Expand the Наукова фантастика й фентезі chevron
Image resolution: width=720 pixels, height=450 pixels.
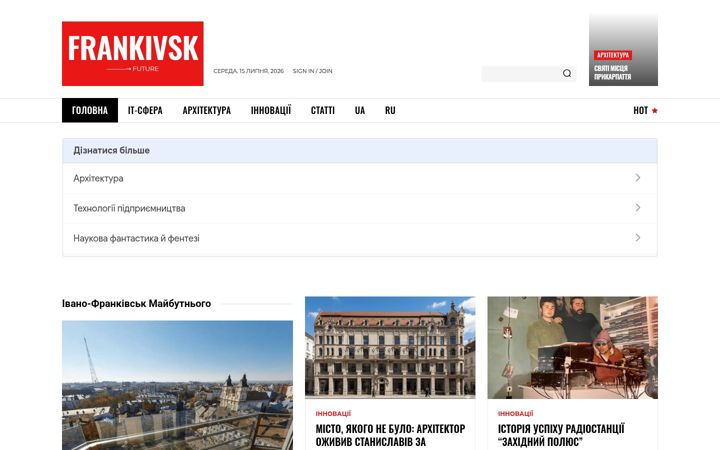tap(638, 237)
